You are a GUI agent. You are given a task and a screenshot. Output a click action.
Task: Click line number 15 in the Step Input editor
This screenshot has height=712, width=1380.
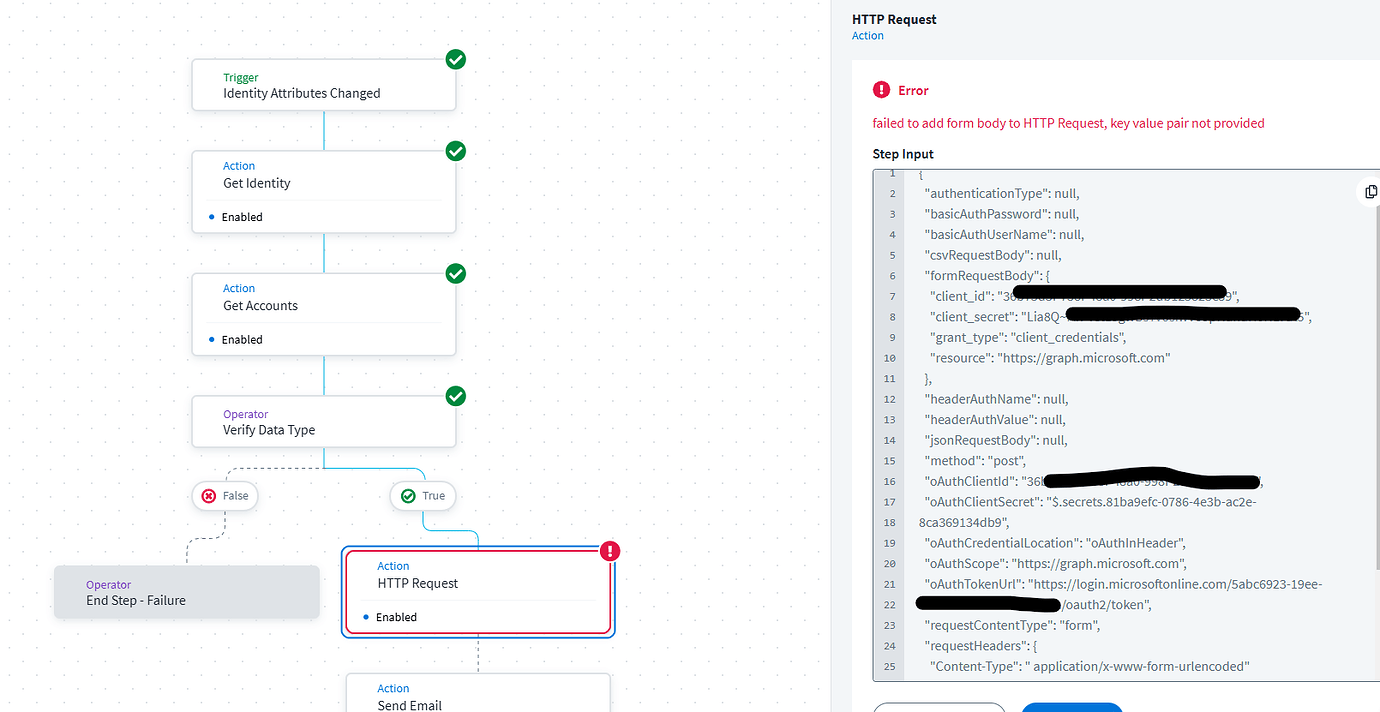[889, 460]
